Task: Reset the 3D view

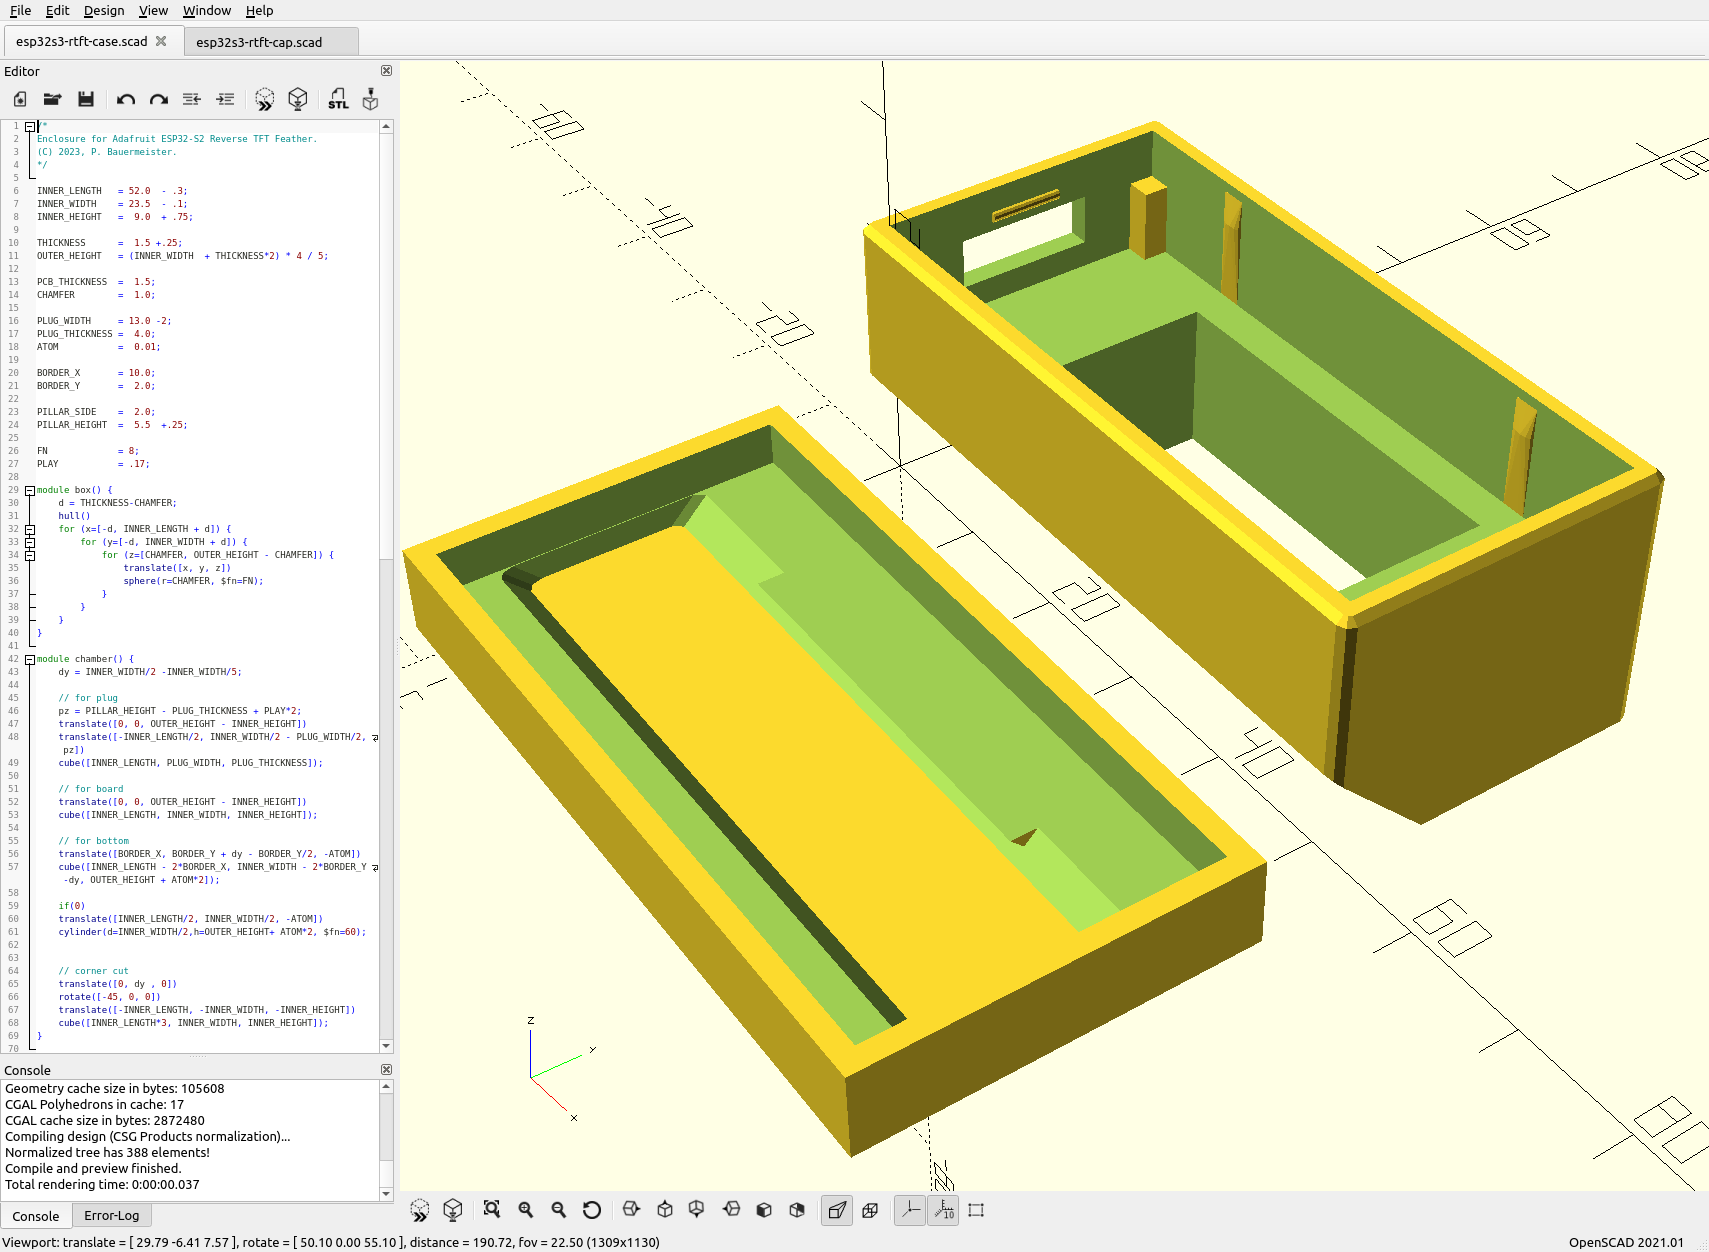Action: 592,1210
